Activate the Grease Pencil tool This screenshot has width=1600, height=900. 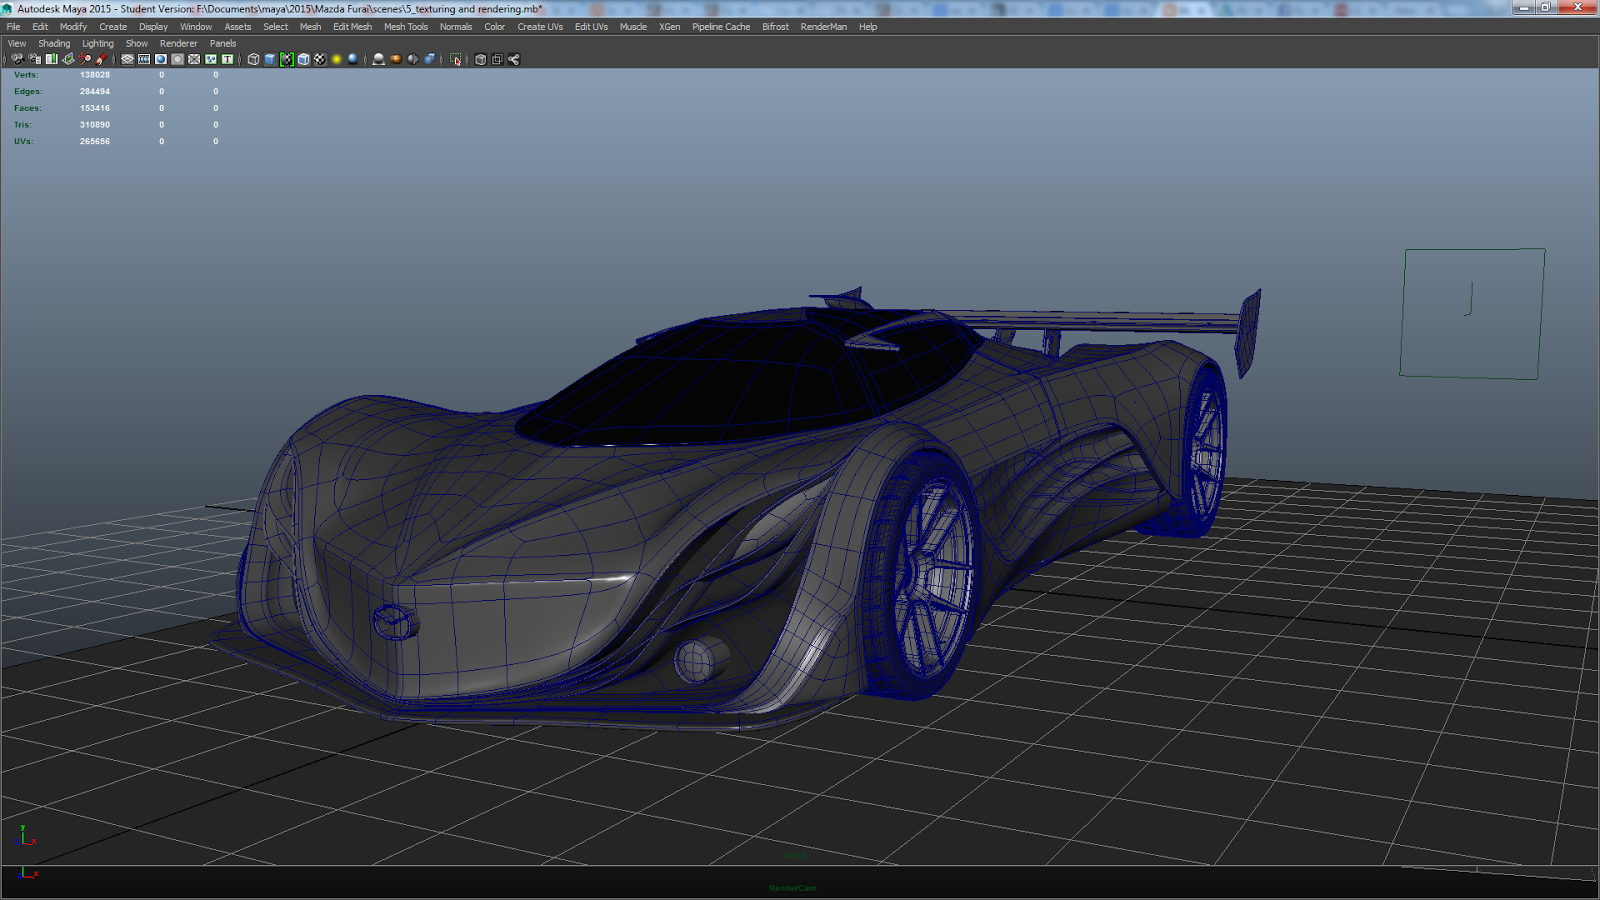[x=101, y=59]
